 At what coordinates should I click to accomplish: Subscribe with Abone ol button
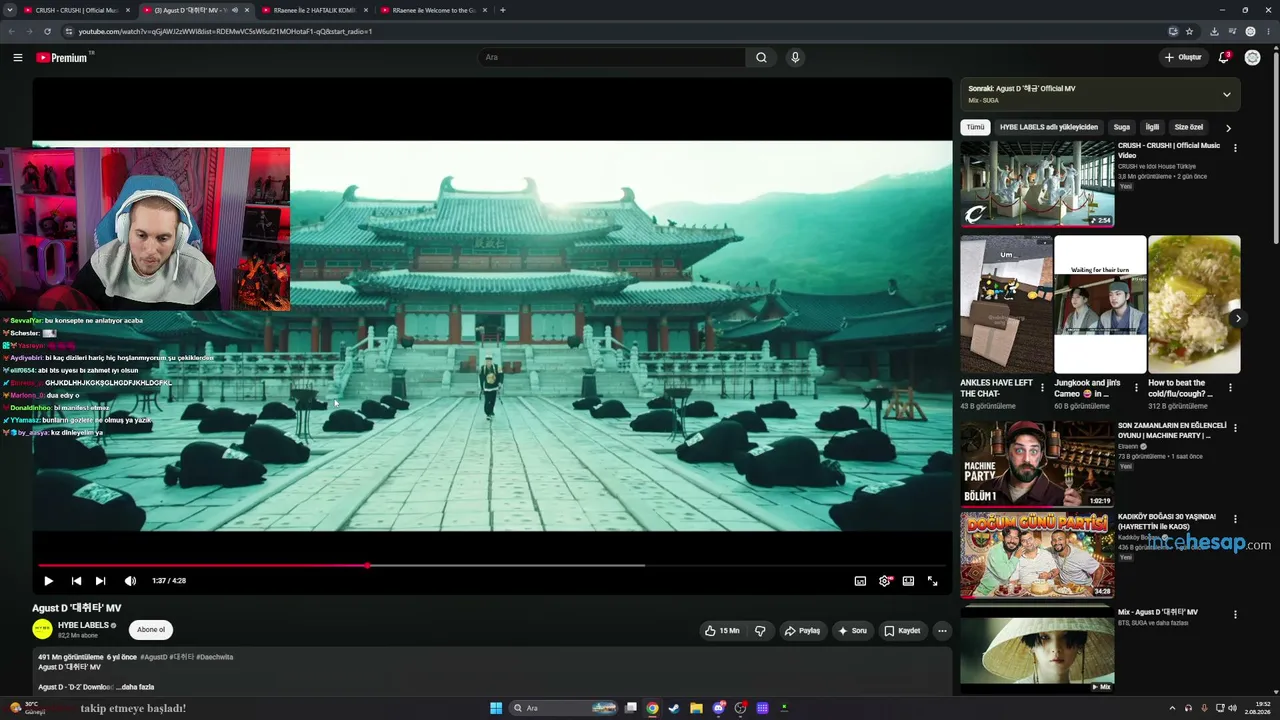[151, 630]
